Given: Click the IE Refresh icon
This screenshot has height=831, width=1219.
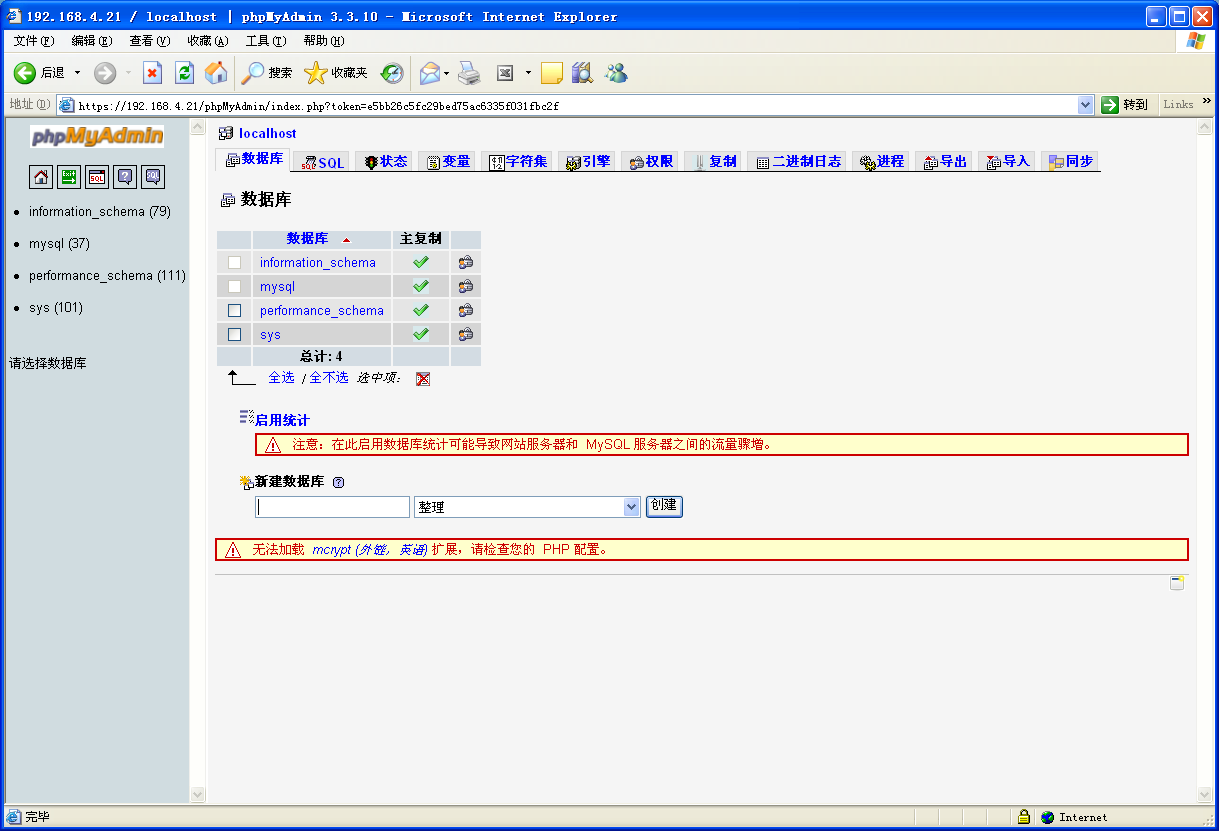Looking at the screenshot, I should [x=184, y=73].
